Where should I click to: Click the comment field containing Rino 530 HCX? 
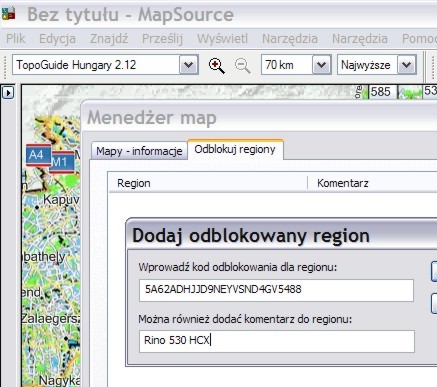click(277, 341)
